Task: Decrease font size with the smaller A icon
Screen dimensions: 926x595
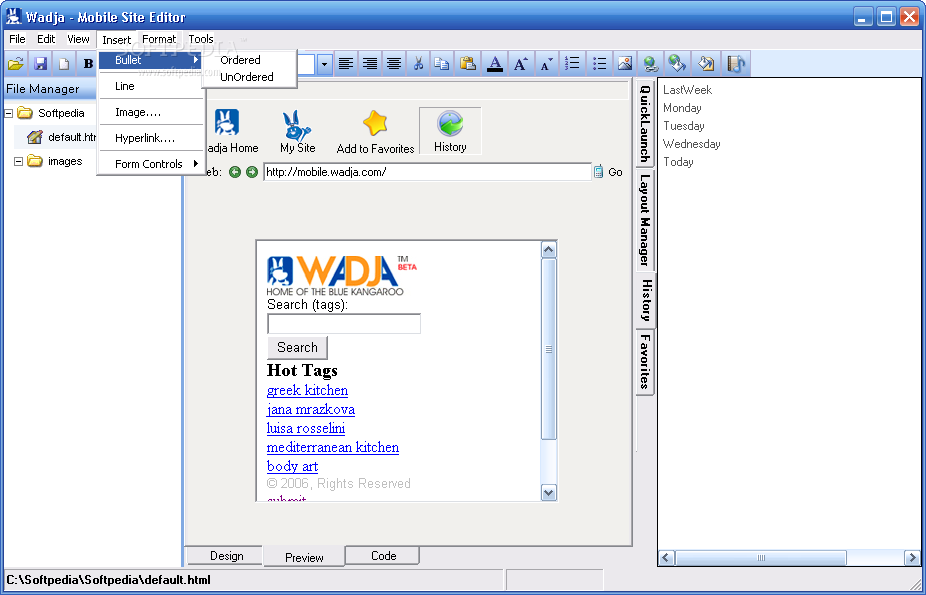Action: (x=546, y=63)
